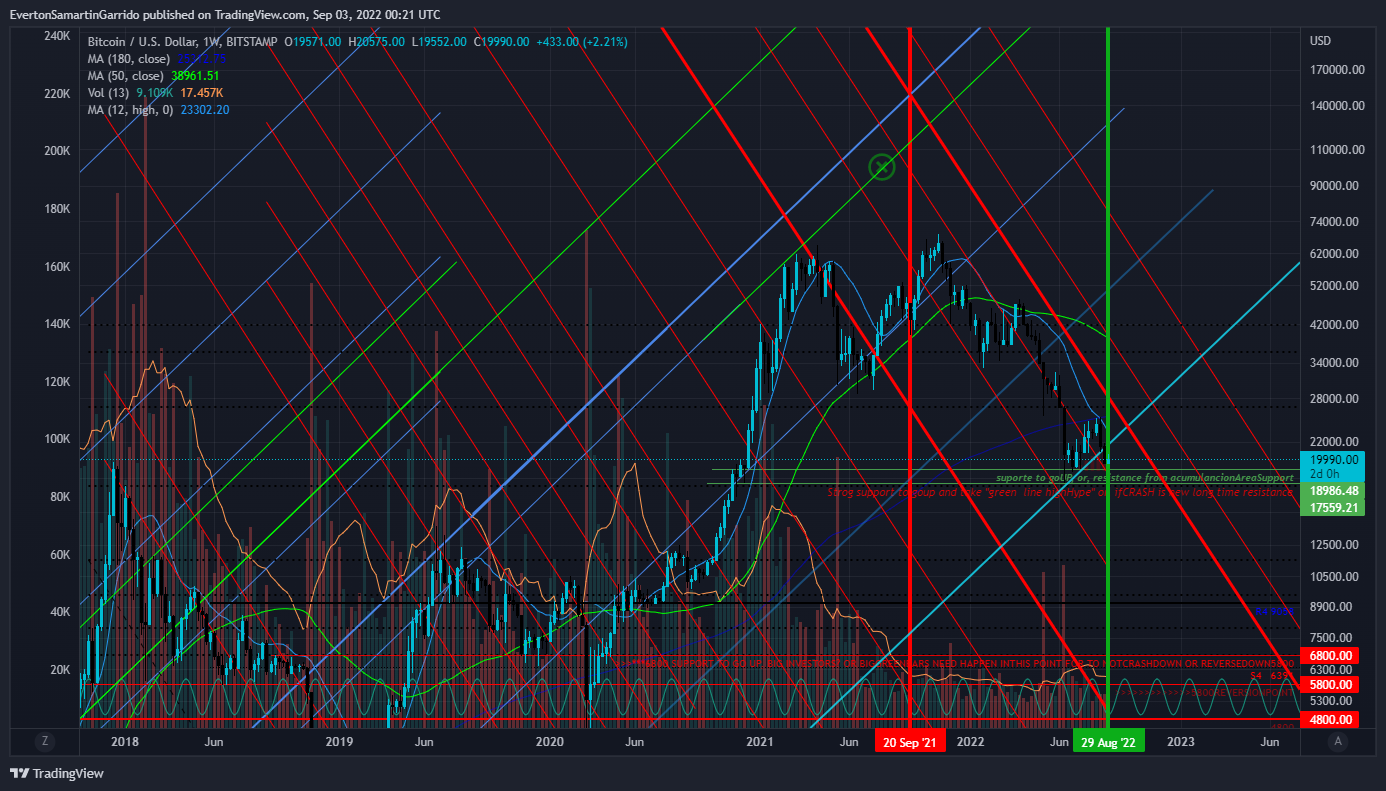
Task: Click the low value L19552.00
Action: click(x=440, y=42)
